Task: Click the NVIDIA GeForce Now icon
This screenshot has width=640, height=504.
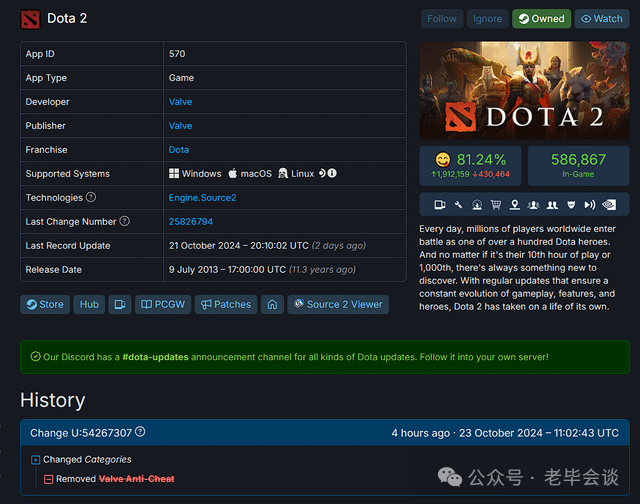Action: pyautogui.click(x=609, y=204)
